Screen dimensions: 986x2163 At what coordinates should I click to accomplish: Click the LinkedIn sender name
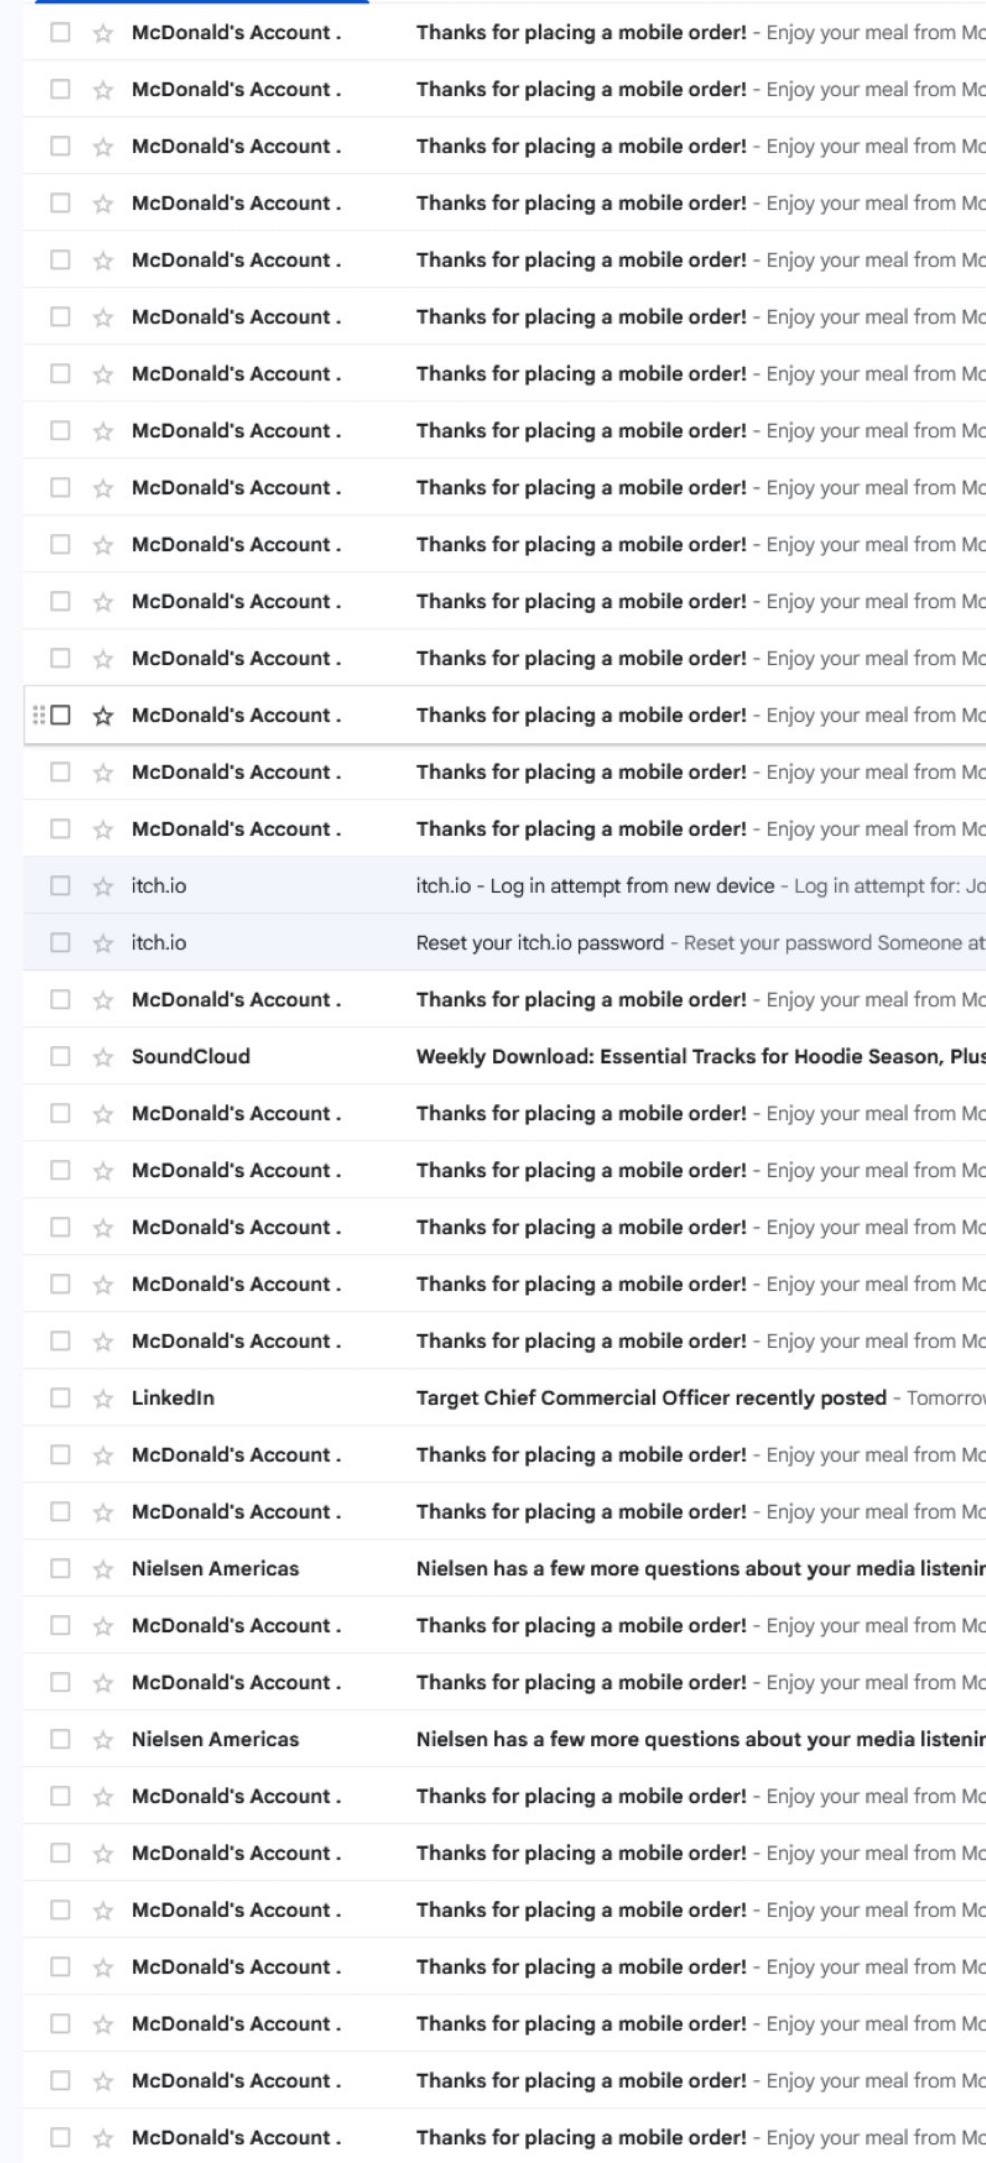click(x=173, y=1398)
